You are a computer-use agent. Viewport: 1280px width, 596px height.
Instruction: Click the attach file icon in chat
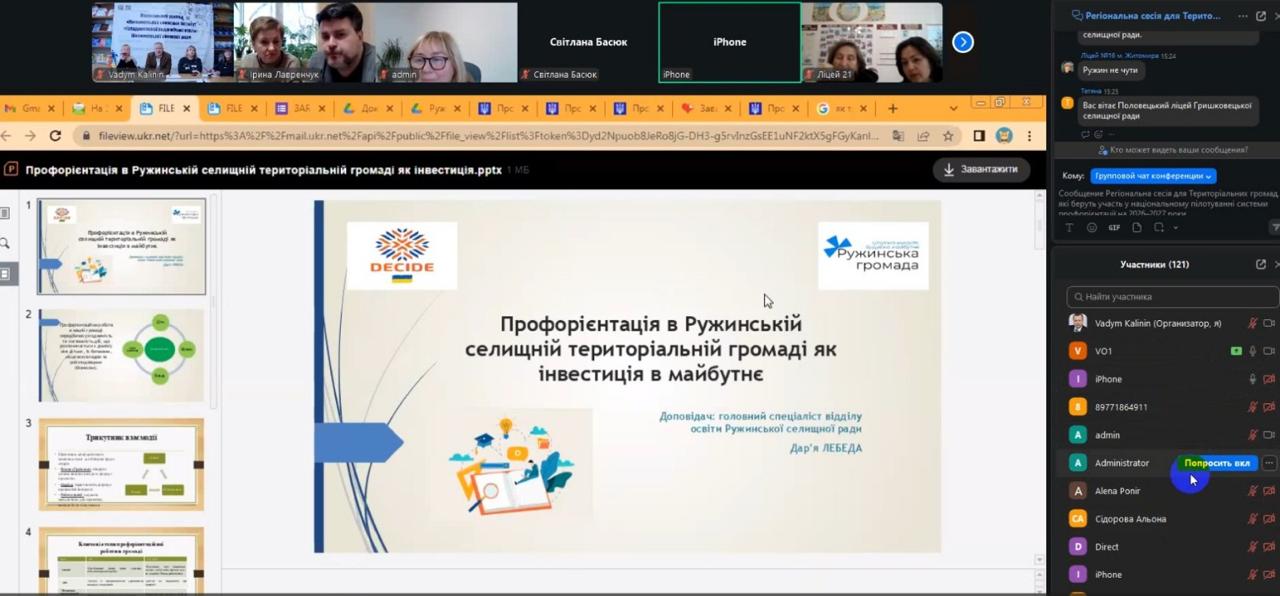click(1136, 228)
